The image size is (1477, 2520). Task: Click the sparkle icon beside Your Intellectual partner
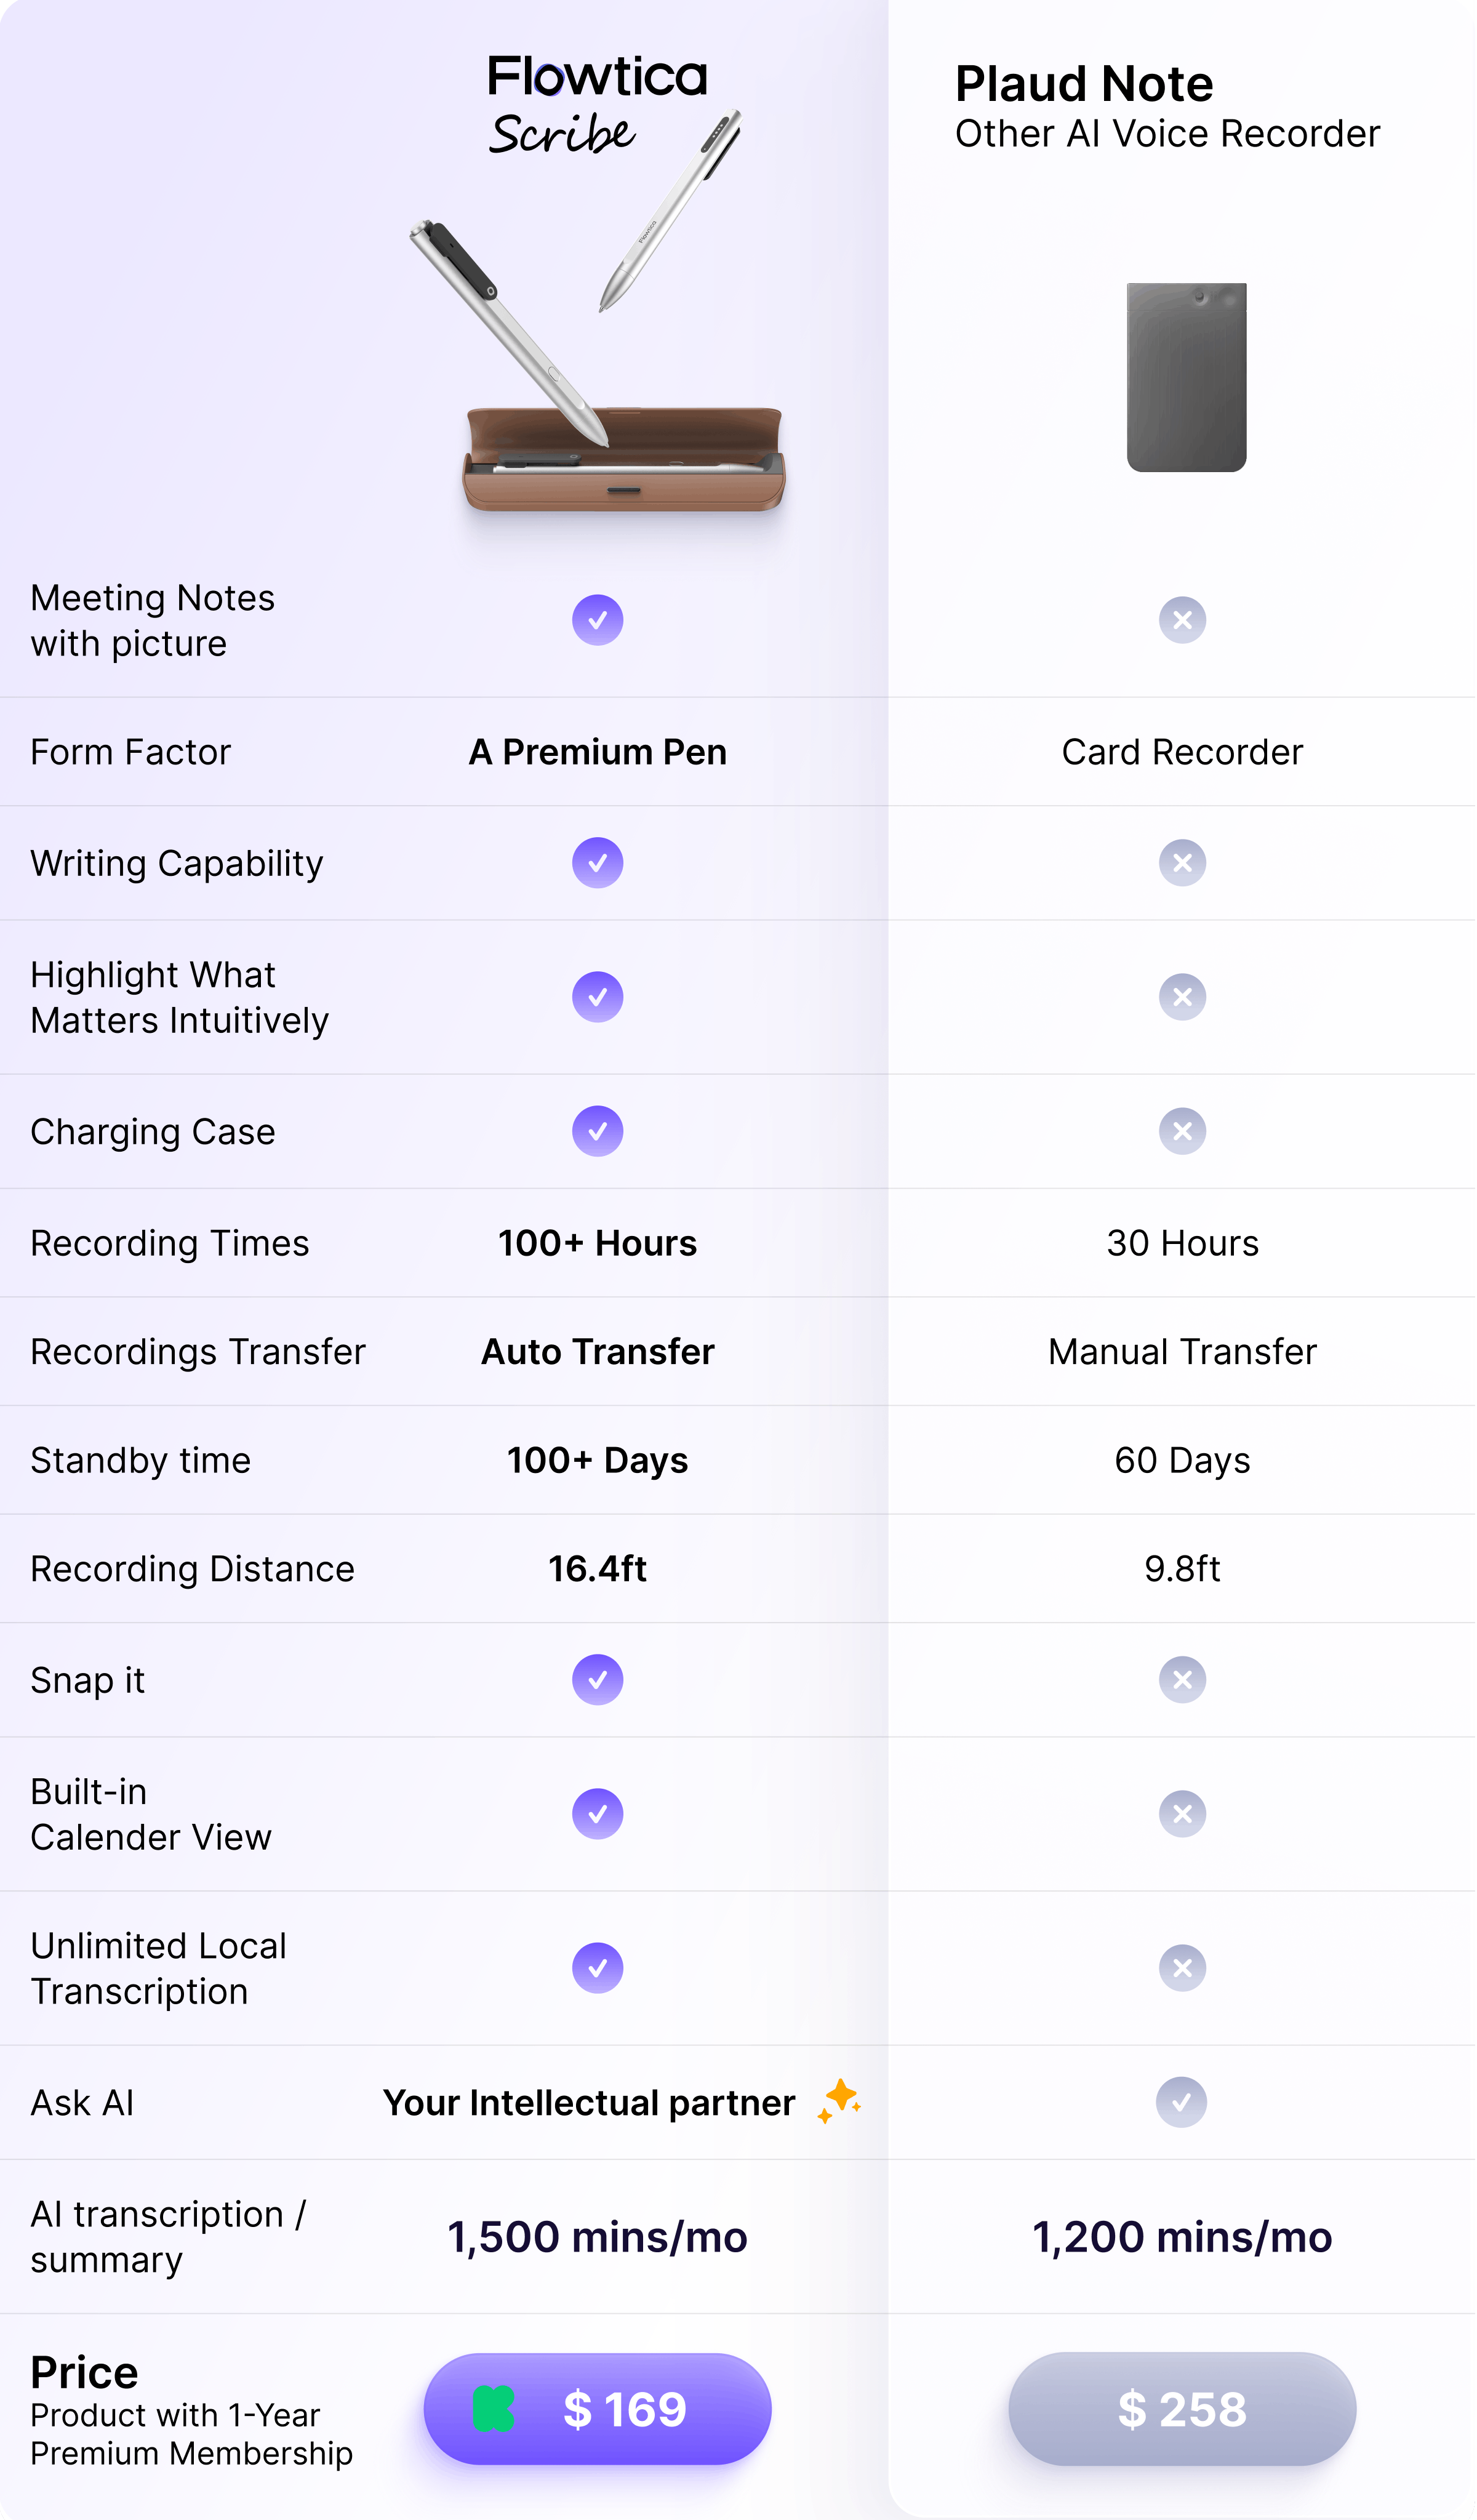(x=839, y=2102)
